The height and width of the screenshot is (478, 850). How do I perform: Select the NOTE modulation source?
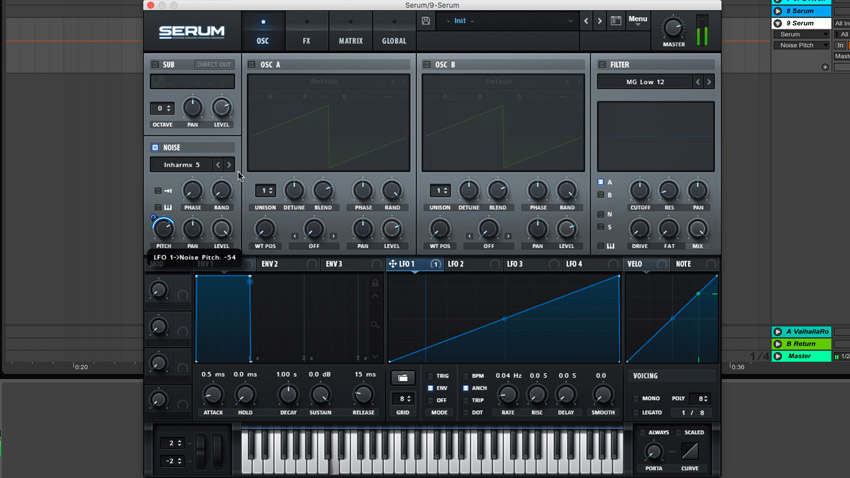(683, 264)
